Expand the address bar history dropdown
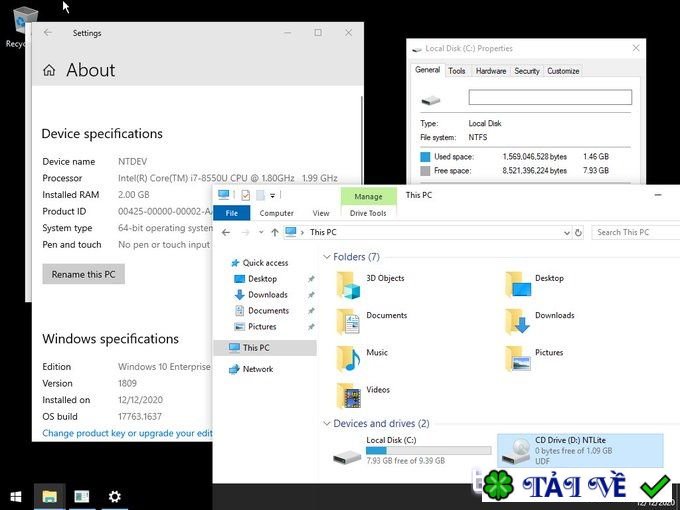680x510 pixels. click(x=566, y=233)
